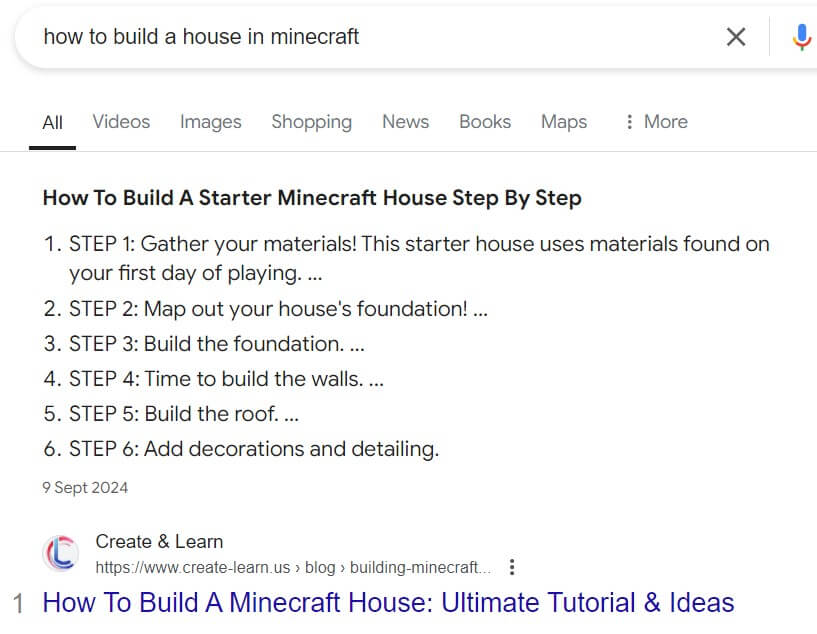This screenshot has width=817, height=634.
Task: Open the Shopping results tab
Action: pos(311,121)
